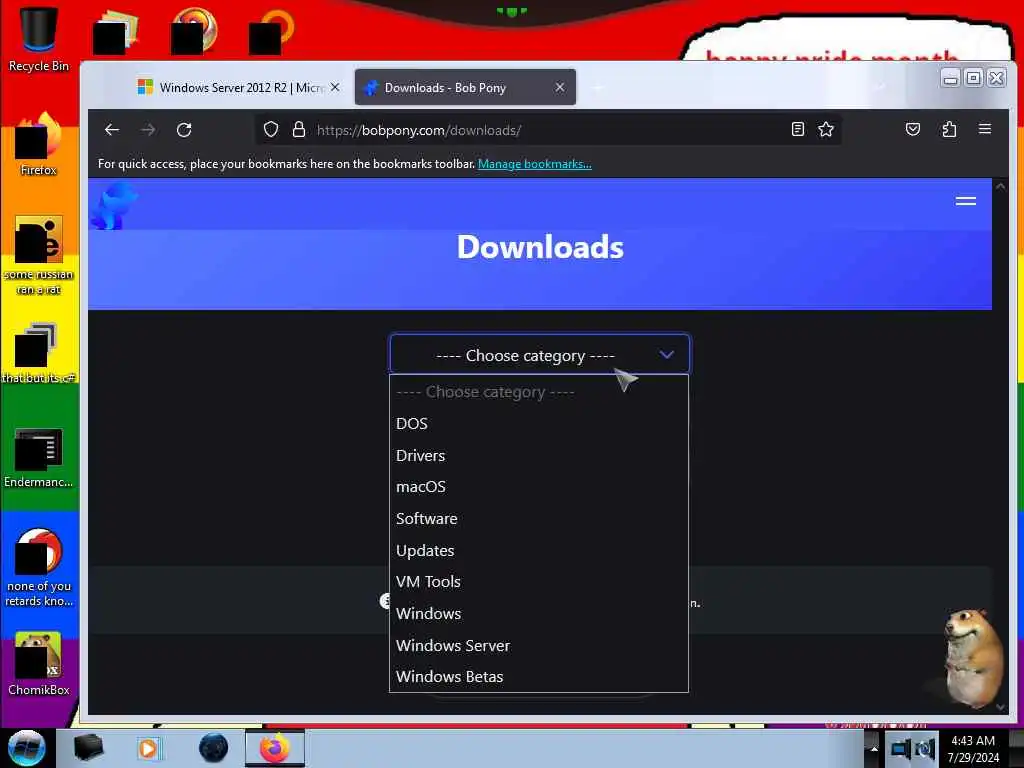Open the Extensions puzzle icon
This screenshot has height=768, width=1024.
[949, 129]
